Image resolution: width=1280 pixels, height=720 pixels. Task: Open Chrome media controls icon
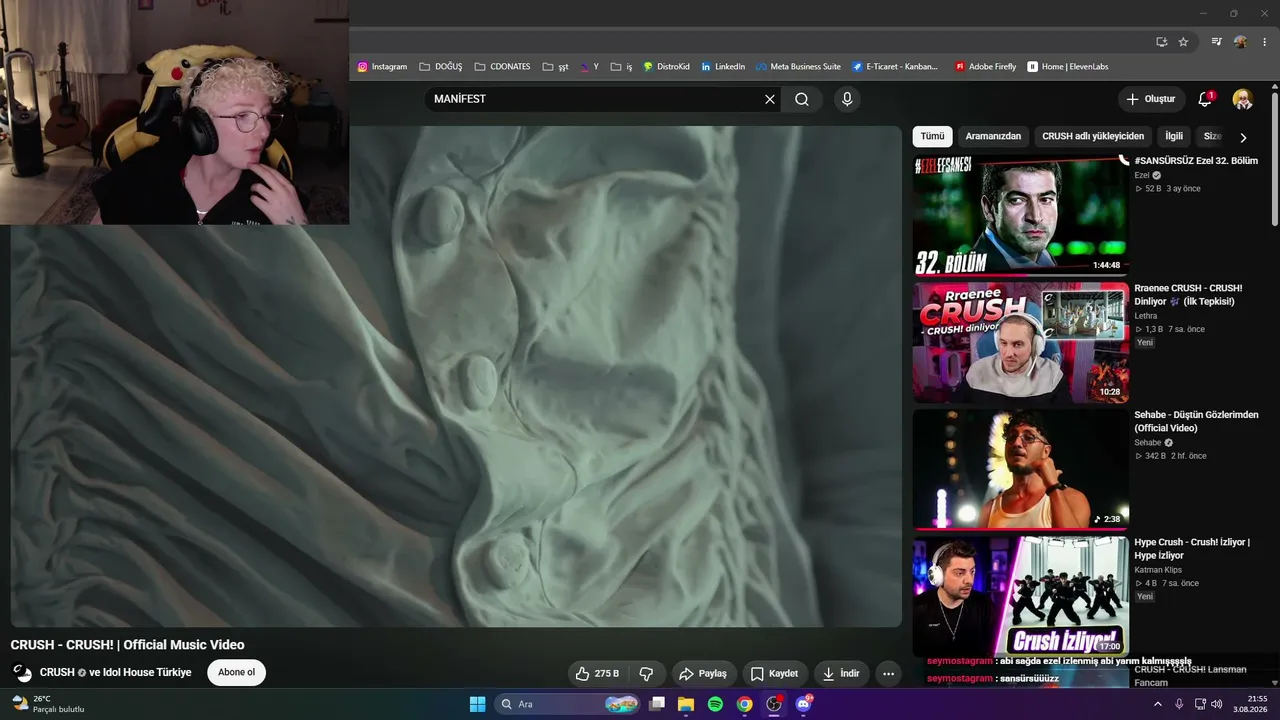coord(1216,42)
